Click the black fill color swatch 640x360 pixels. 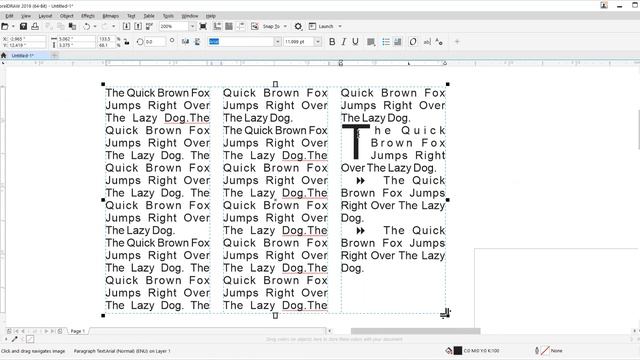pyautogui.click(x=458, y=351)
